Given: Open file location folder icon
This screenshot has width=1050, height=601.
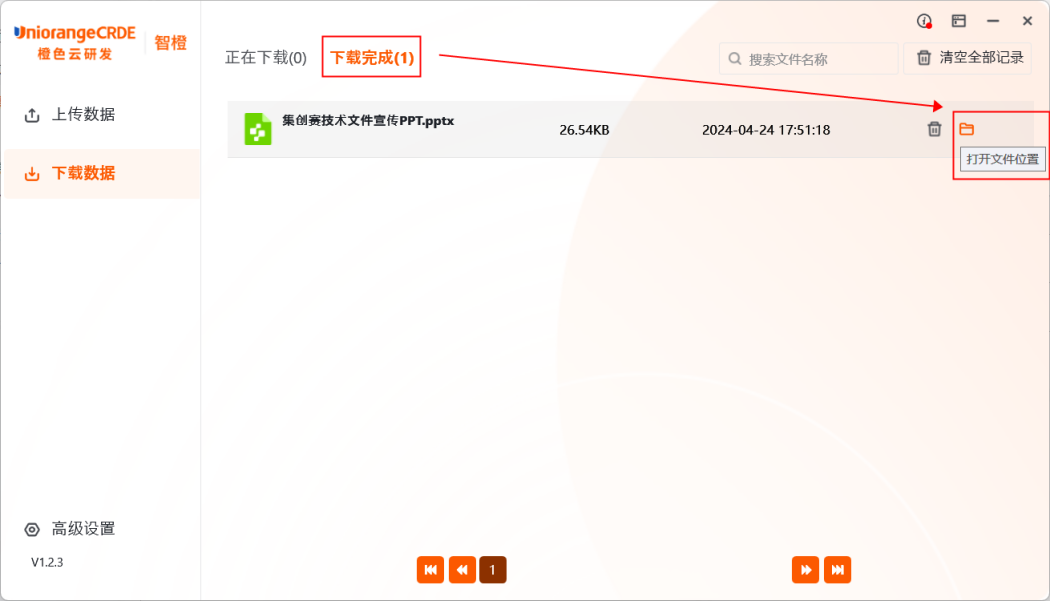Looking at the screenshot, I should pos(966,129).
